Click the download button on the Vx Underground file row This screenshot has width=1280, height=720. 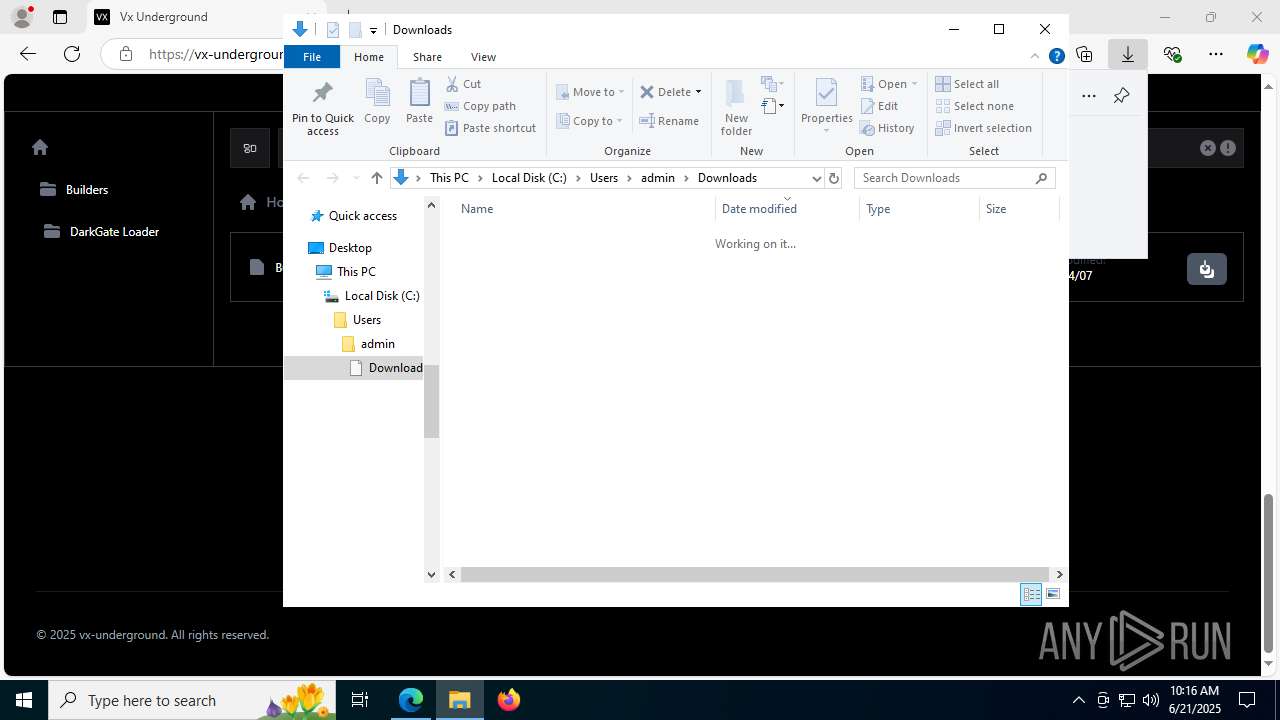click(x=1207, y=269)
